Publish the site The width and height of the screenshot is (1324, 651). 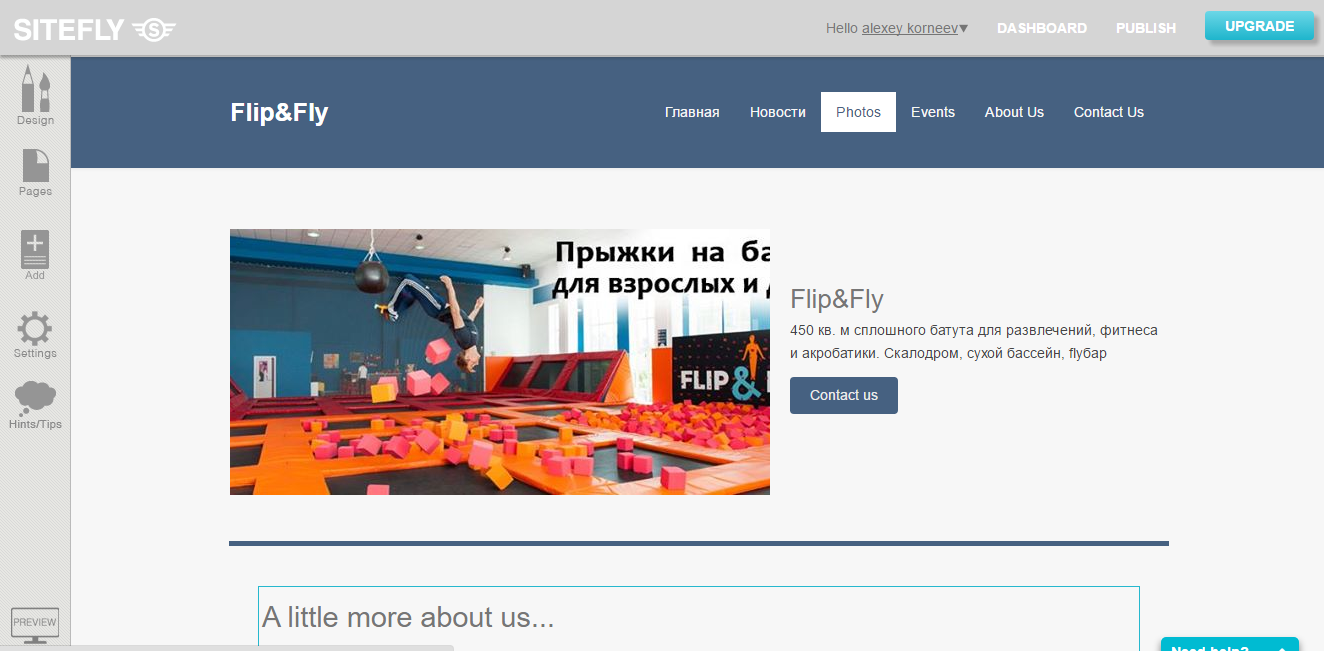click(1146, 28)
